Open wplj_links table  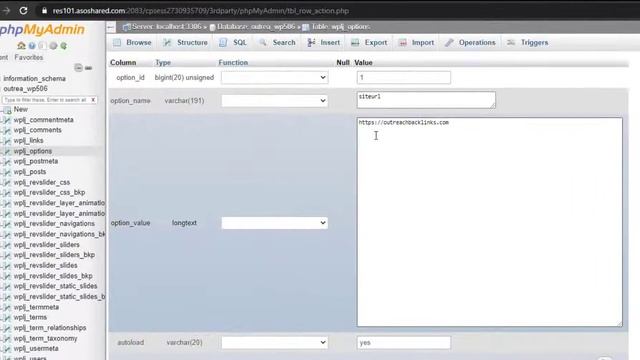29,140
